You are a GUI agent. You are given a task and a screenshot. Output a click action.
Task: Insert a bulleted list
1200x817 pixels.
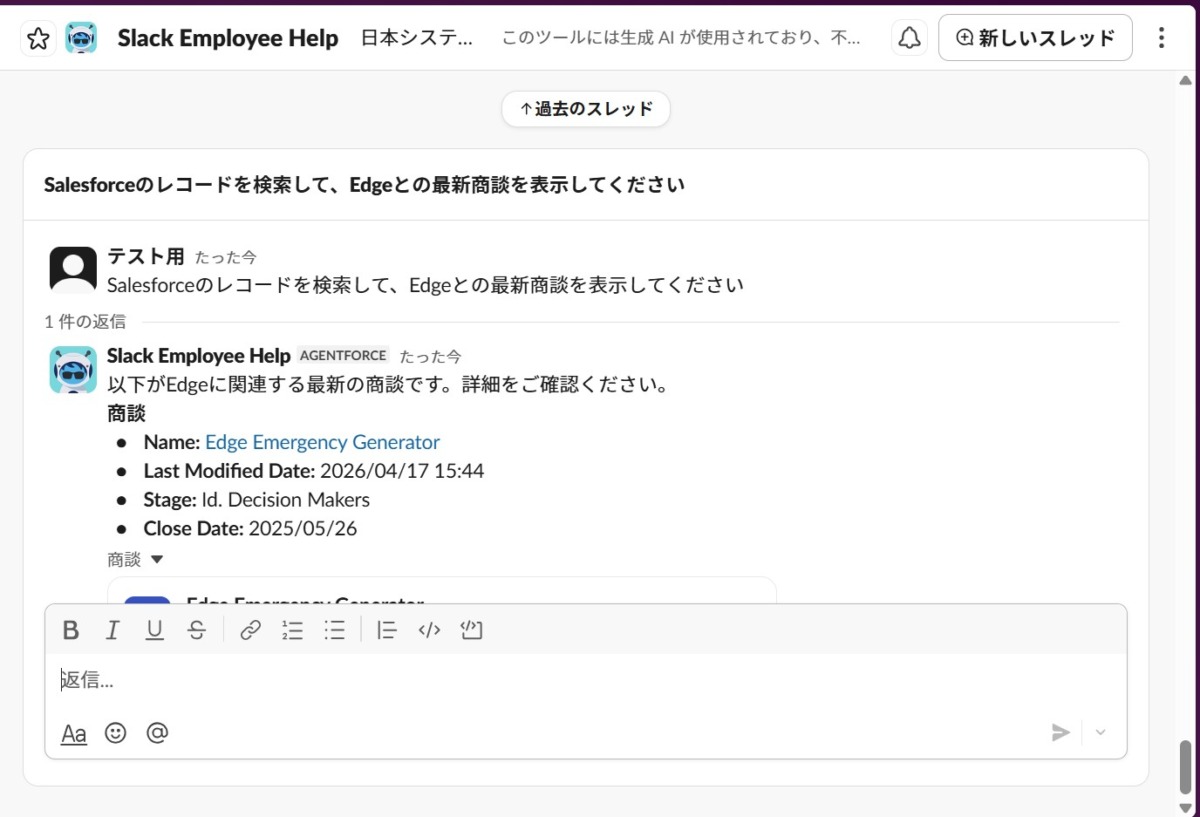tap(334, 630)
